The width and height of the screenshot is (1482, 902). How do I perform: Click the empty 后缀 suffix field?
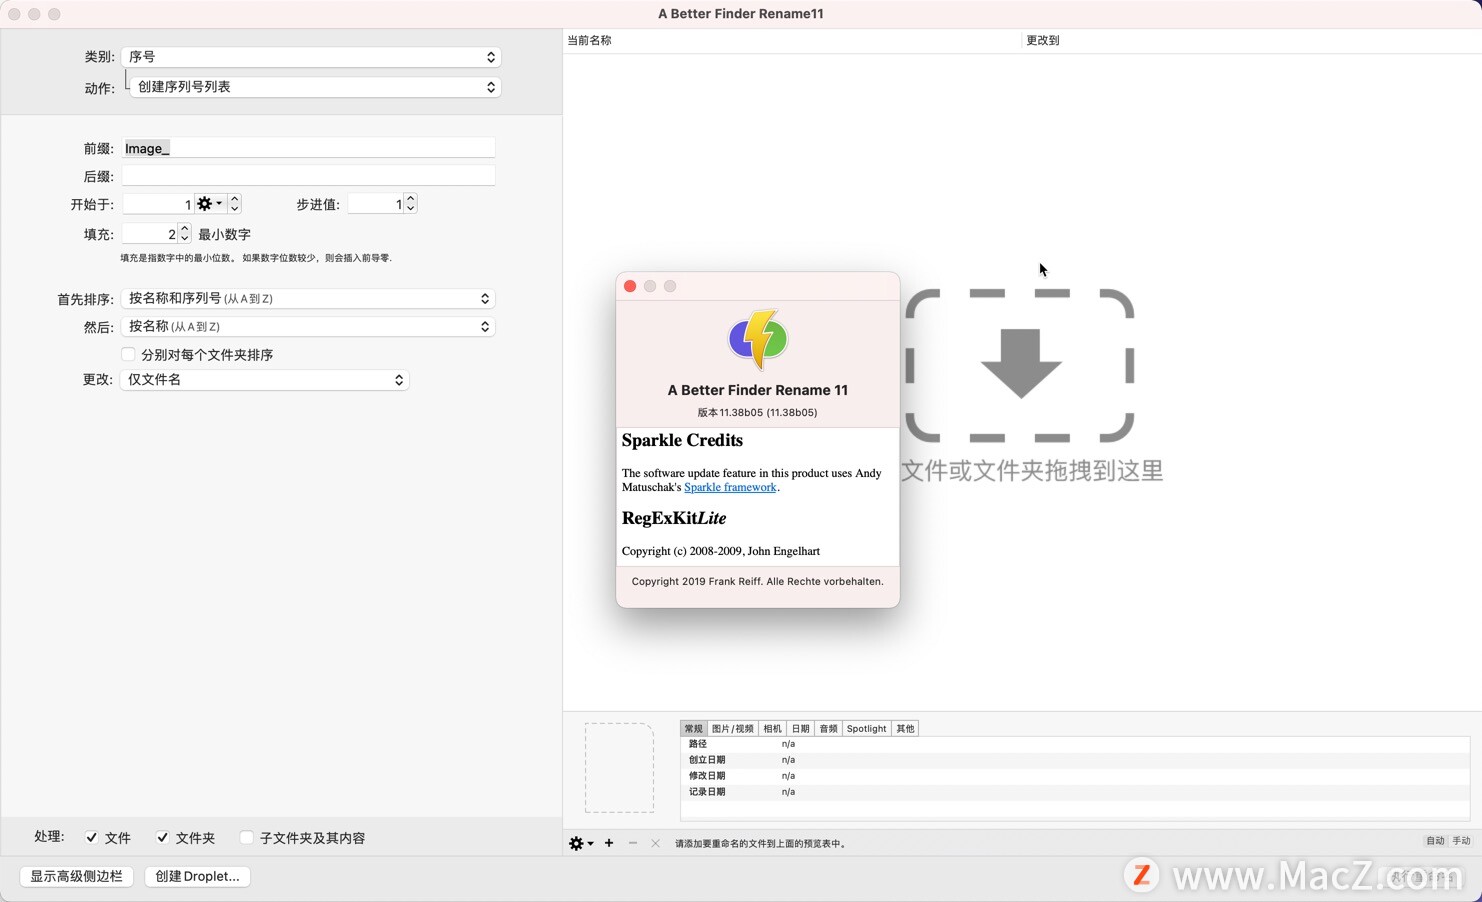(308, 176)
